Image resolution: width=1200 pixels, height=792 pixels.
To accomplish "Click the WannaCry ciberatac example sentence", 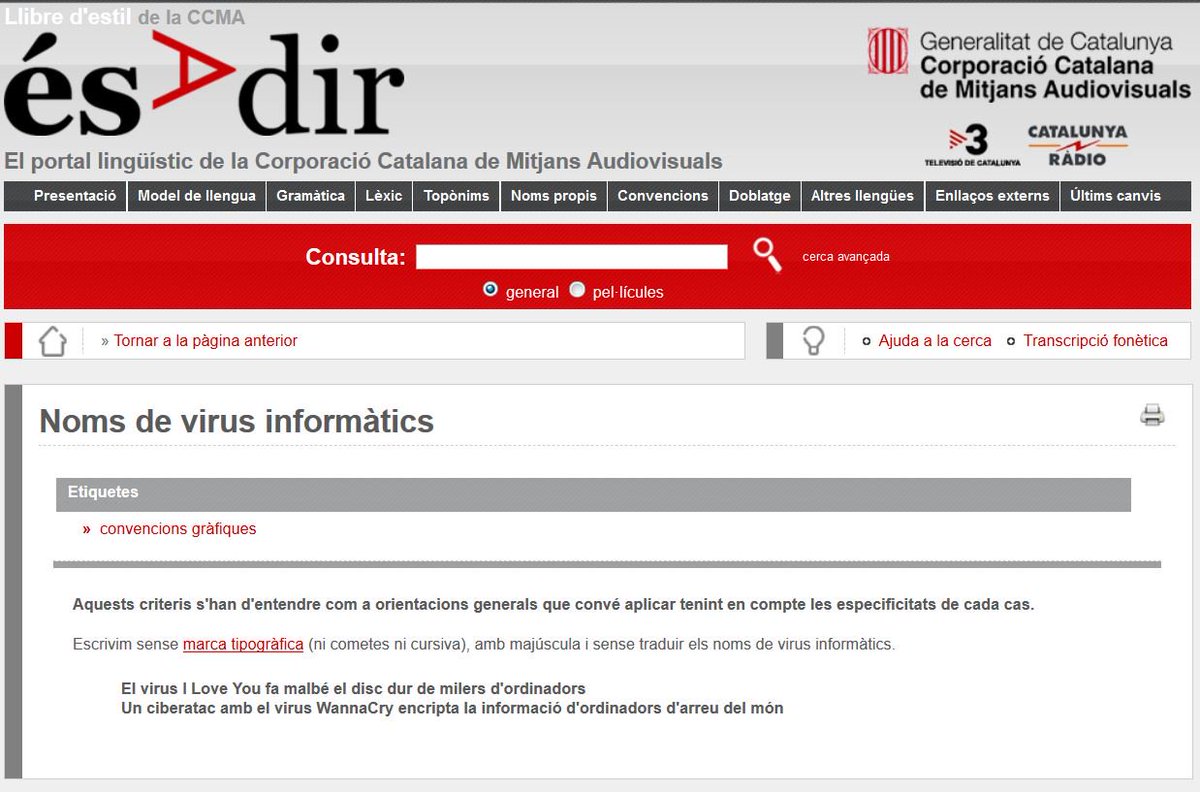I will tap(452, 708).
